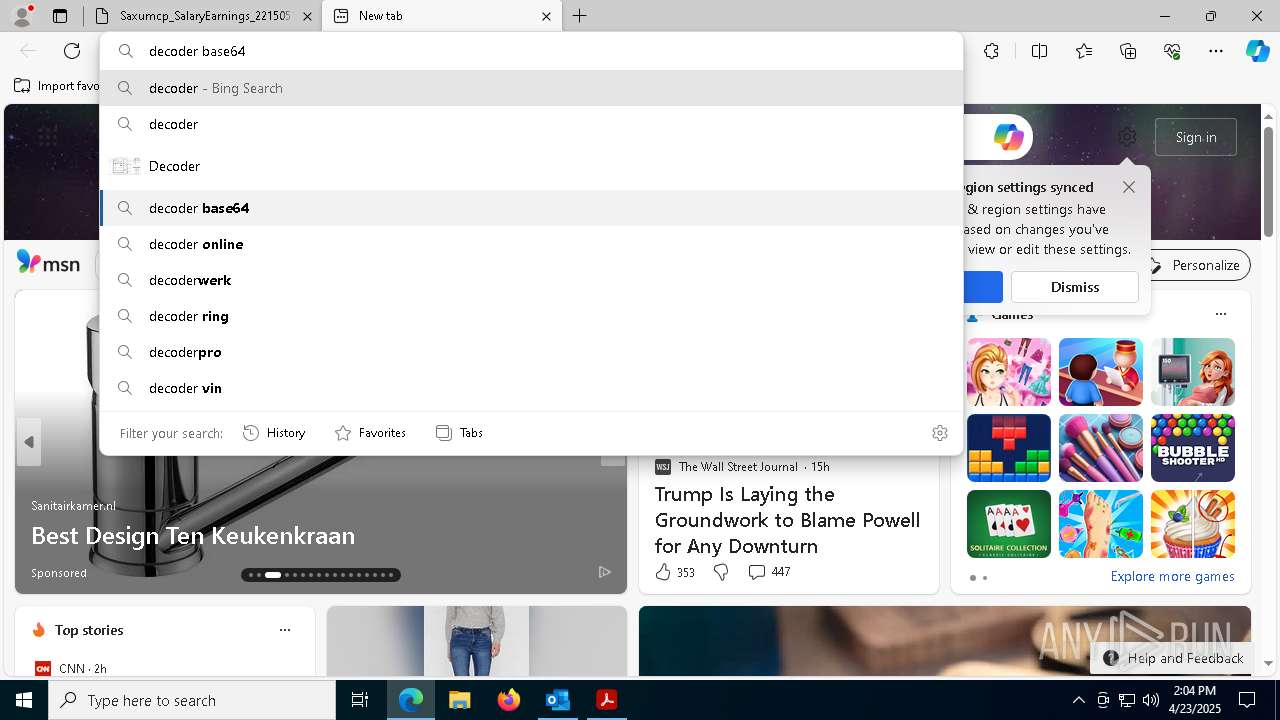Click the taskbar search box
Screen dimensions: 1280x720
point(192,700)
